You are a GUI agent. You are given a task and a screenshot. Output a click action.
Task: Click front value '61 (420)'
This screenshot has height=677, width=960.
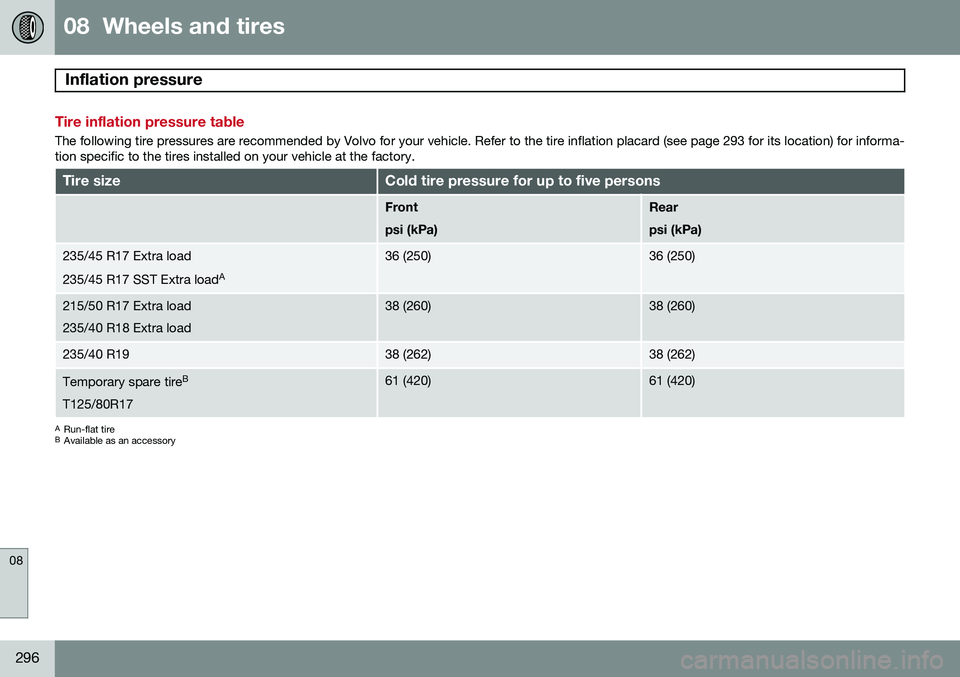tap(408, 381)
